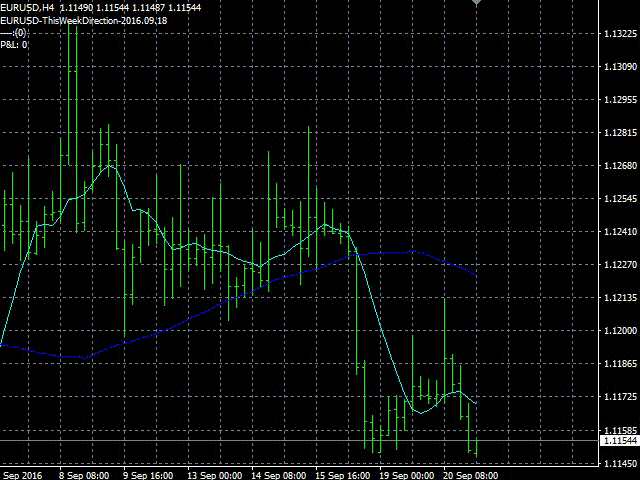Screen dimensions: 640x480
Task: Click the chart shift marker at top
Action: click(477, 3)
